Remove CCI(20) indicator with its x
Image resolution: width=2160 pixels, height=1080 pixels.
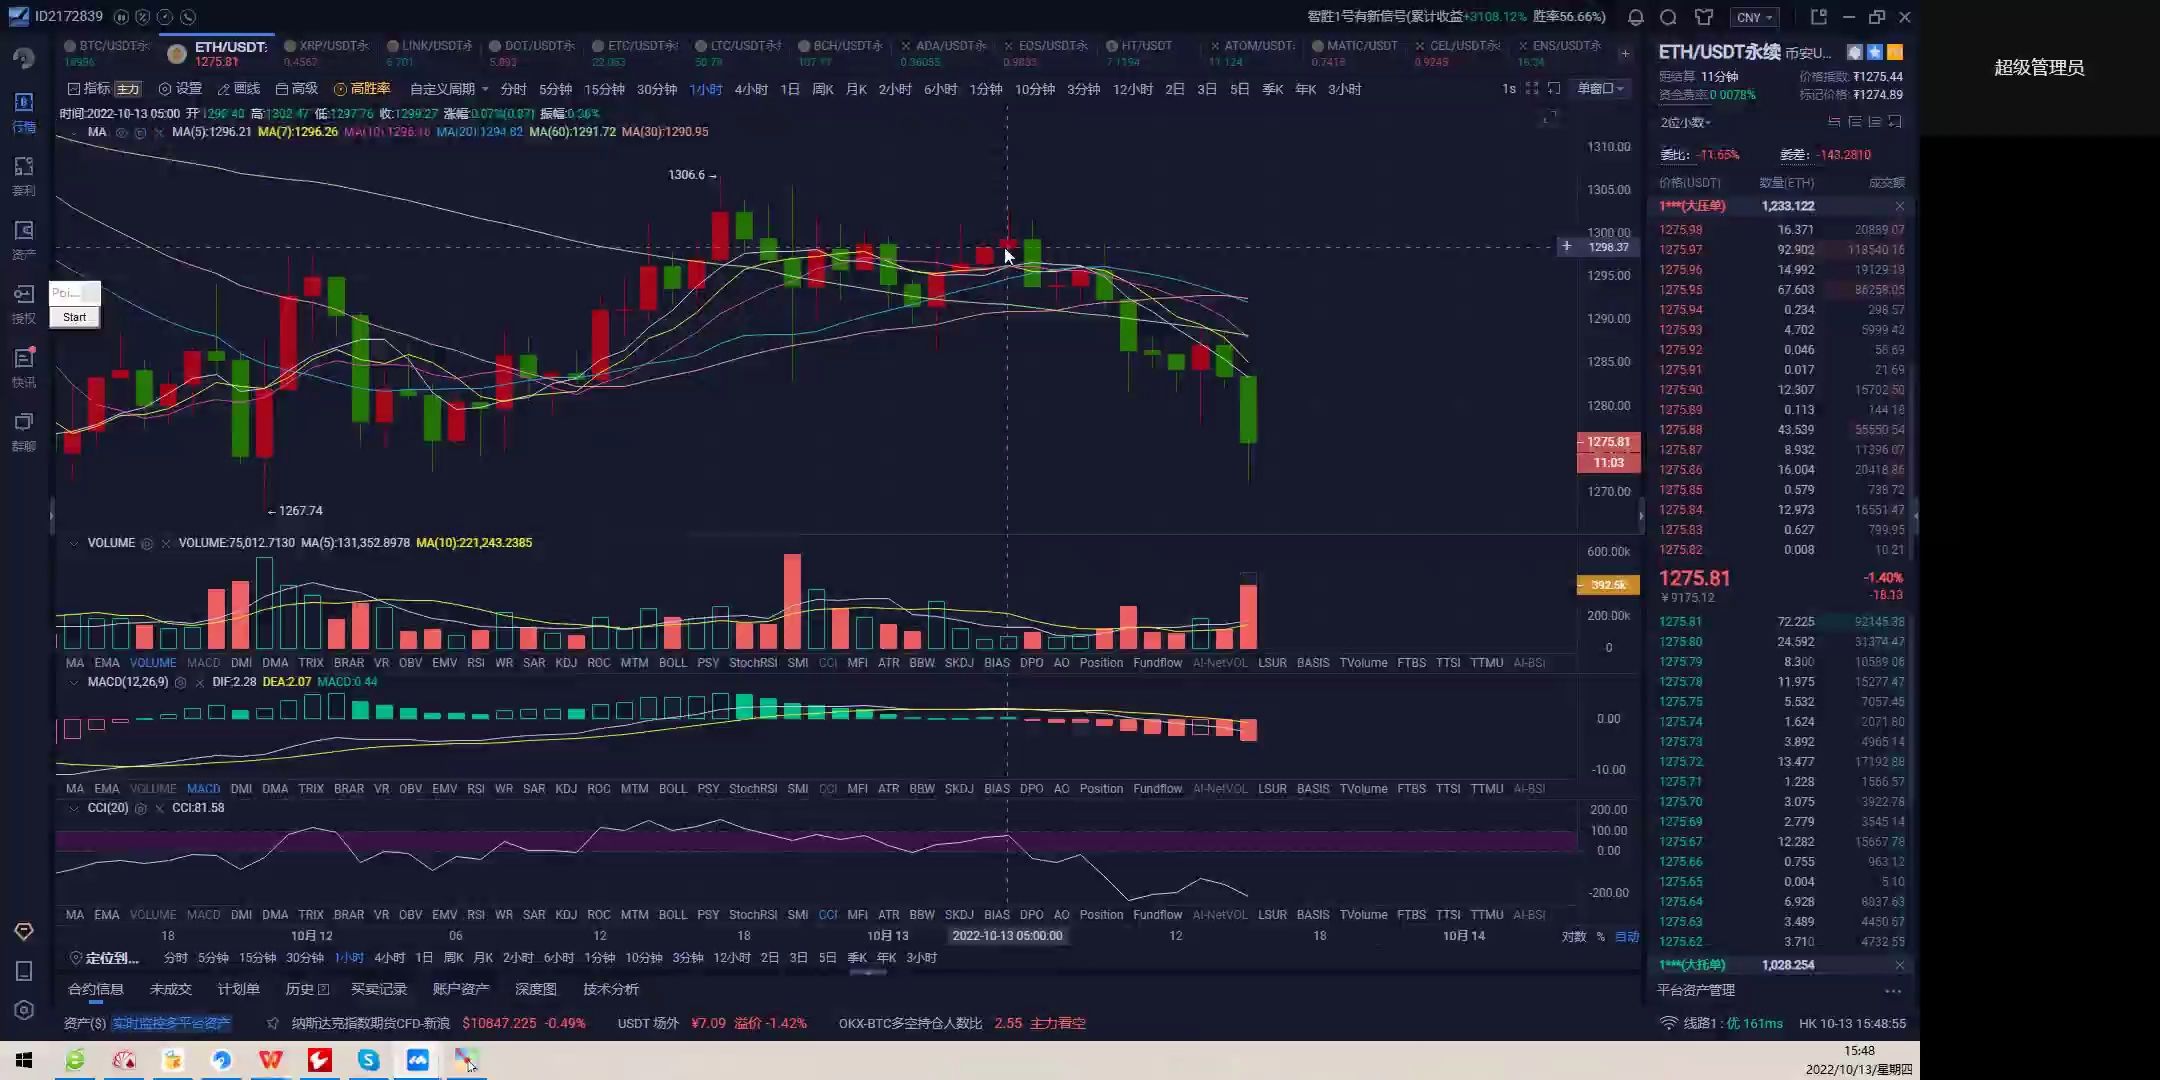pos(159,808)
